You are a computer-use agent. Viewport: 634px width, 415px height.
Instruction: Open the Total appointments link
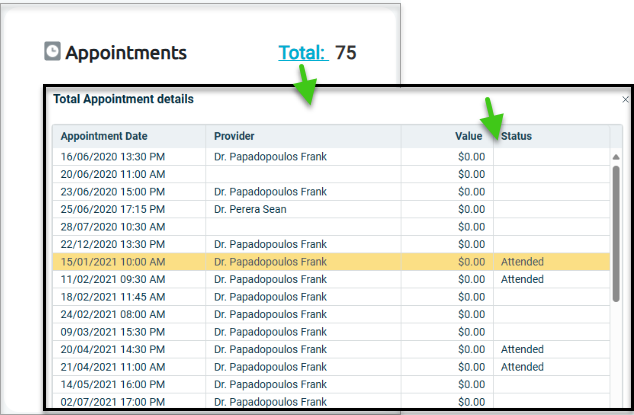[x=303, y=53]
